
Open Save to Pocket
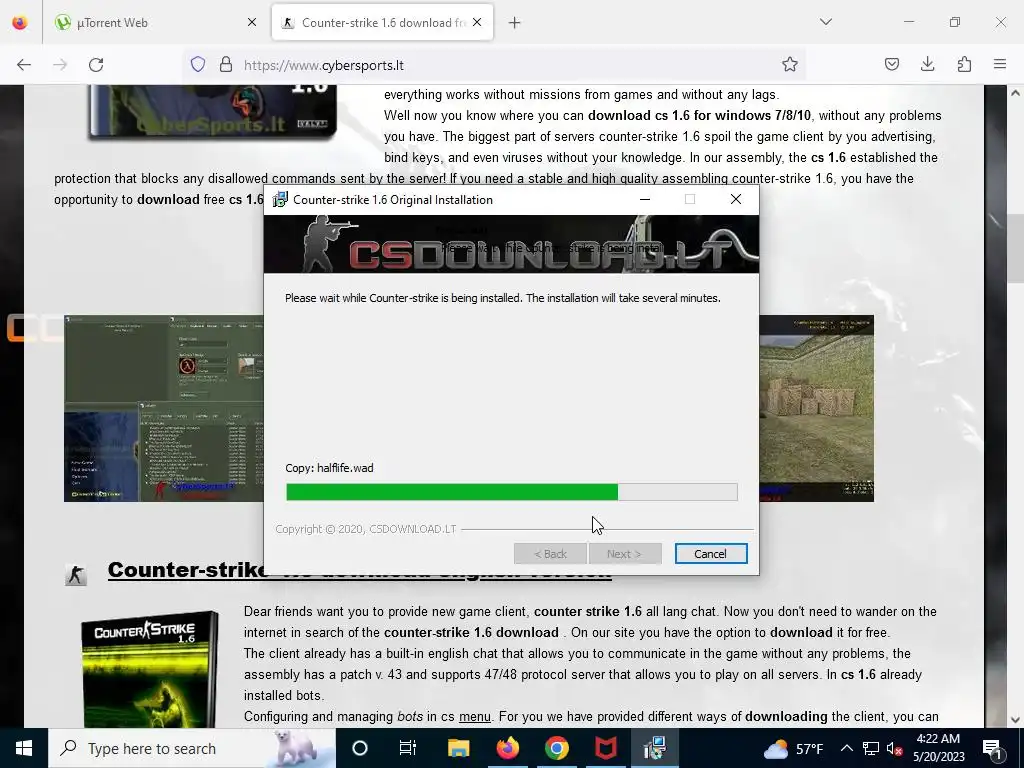click(x=891, y=64)
